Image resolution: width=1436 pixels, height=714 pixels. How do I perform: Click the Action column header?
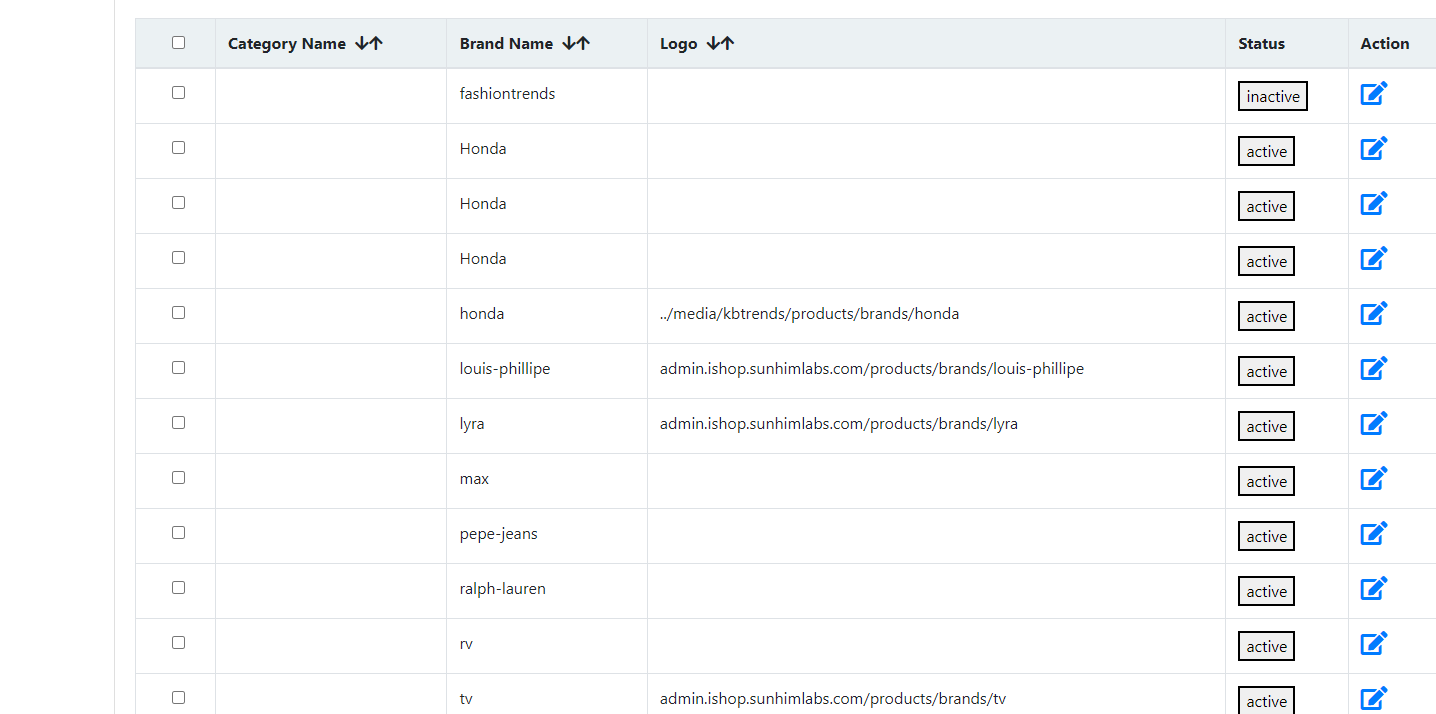(x=1384, y=44)
